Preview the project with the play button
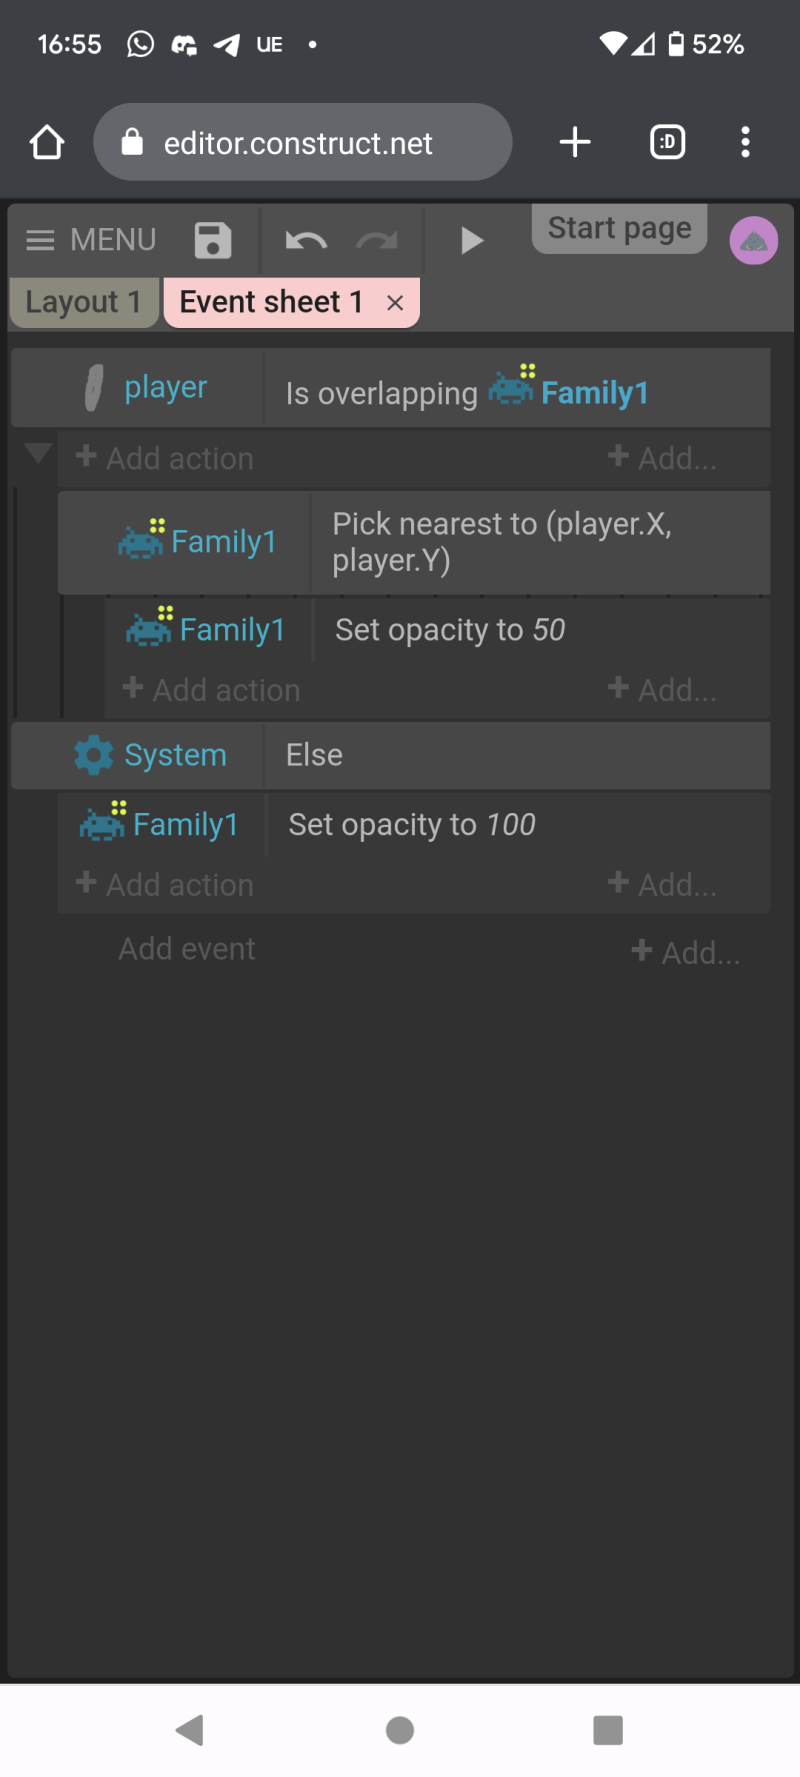 472,241
